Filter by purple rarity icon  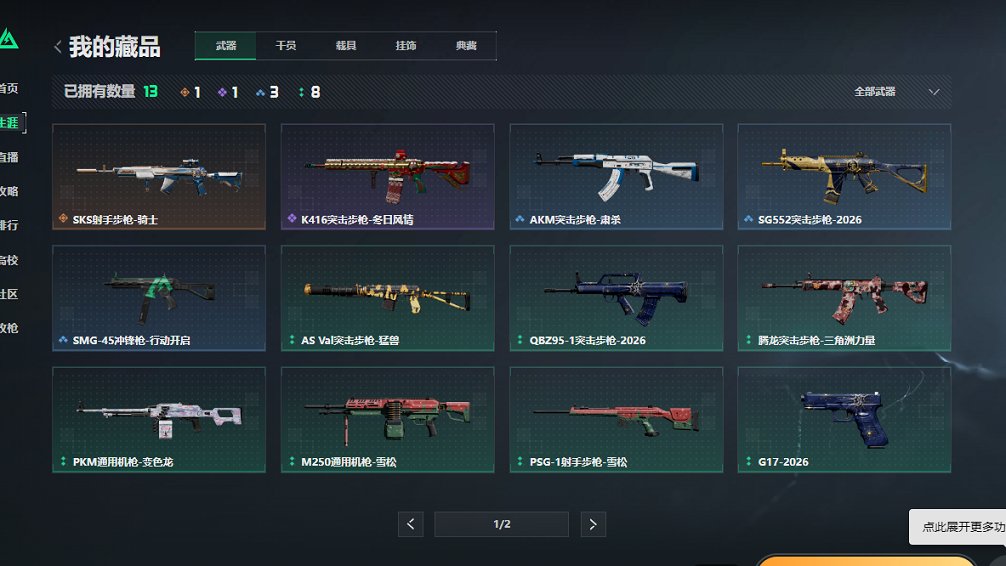pyautogui.click(x=222, y=92)
